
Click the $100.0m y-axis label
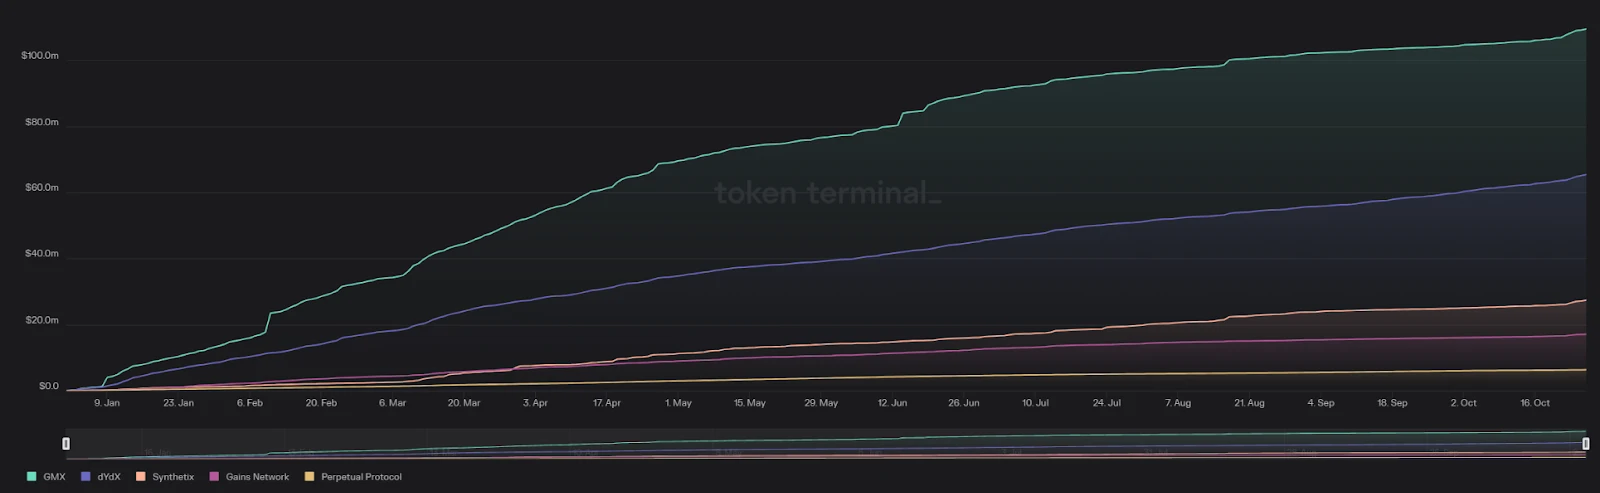pyautogui.click(x=40, y=56)
